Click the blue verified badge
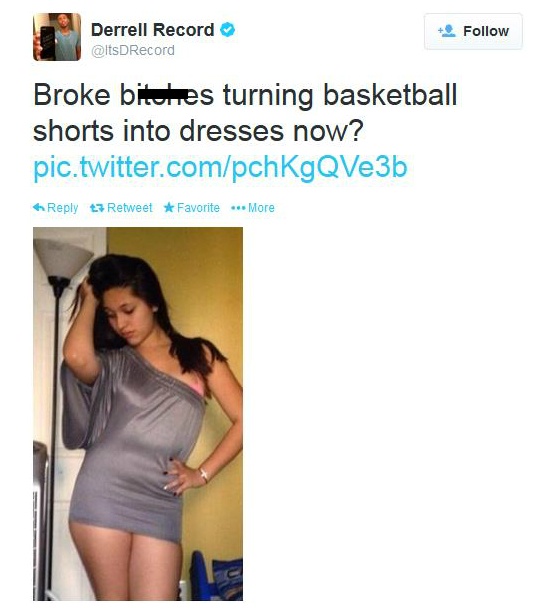Viewport: 547px width, 612px height. (x=227, y=30)
